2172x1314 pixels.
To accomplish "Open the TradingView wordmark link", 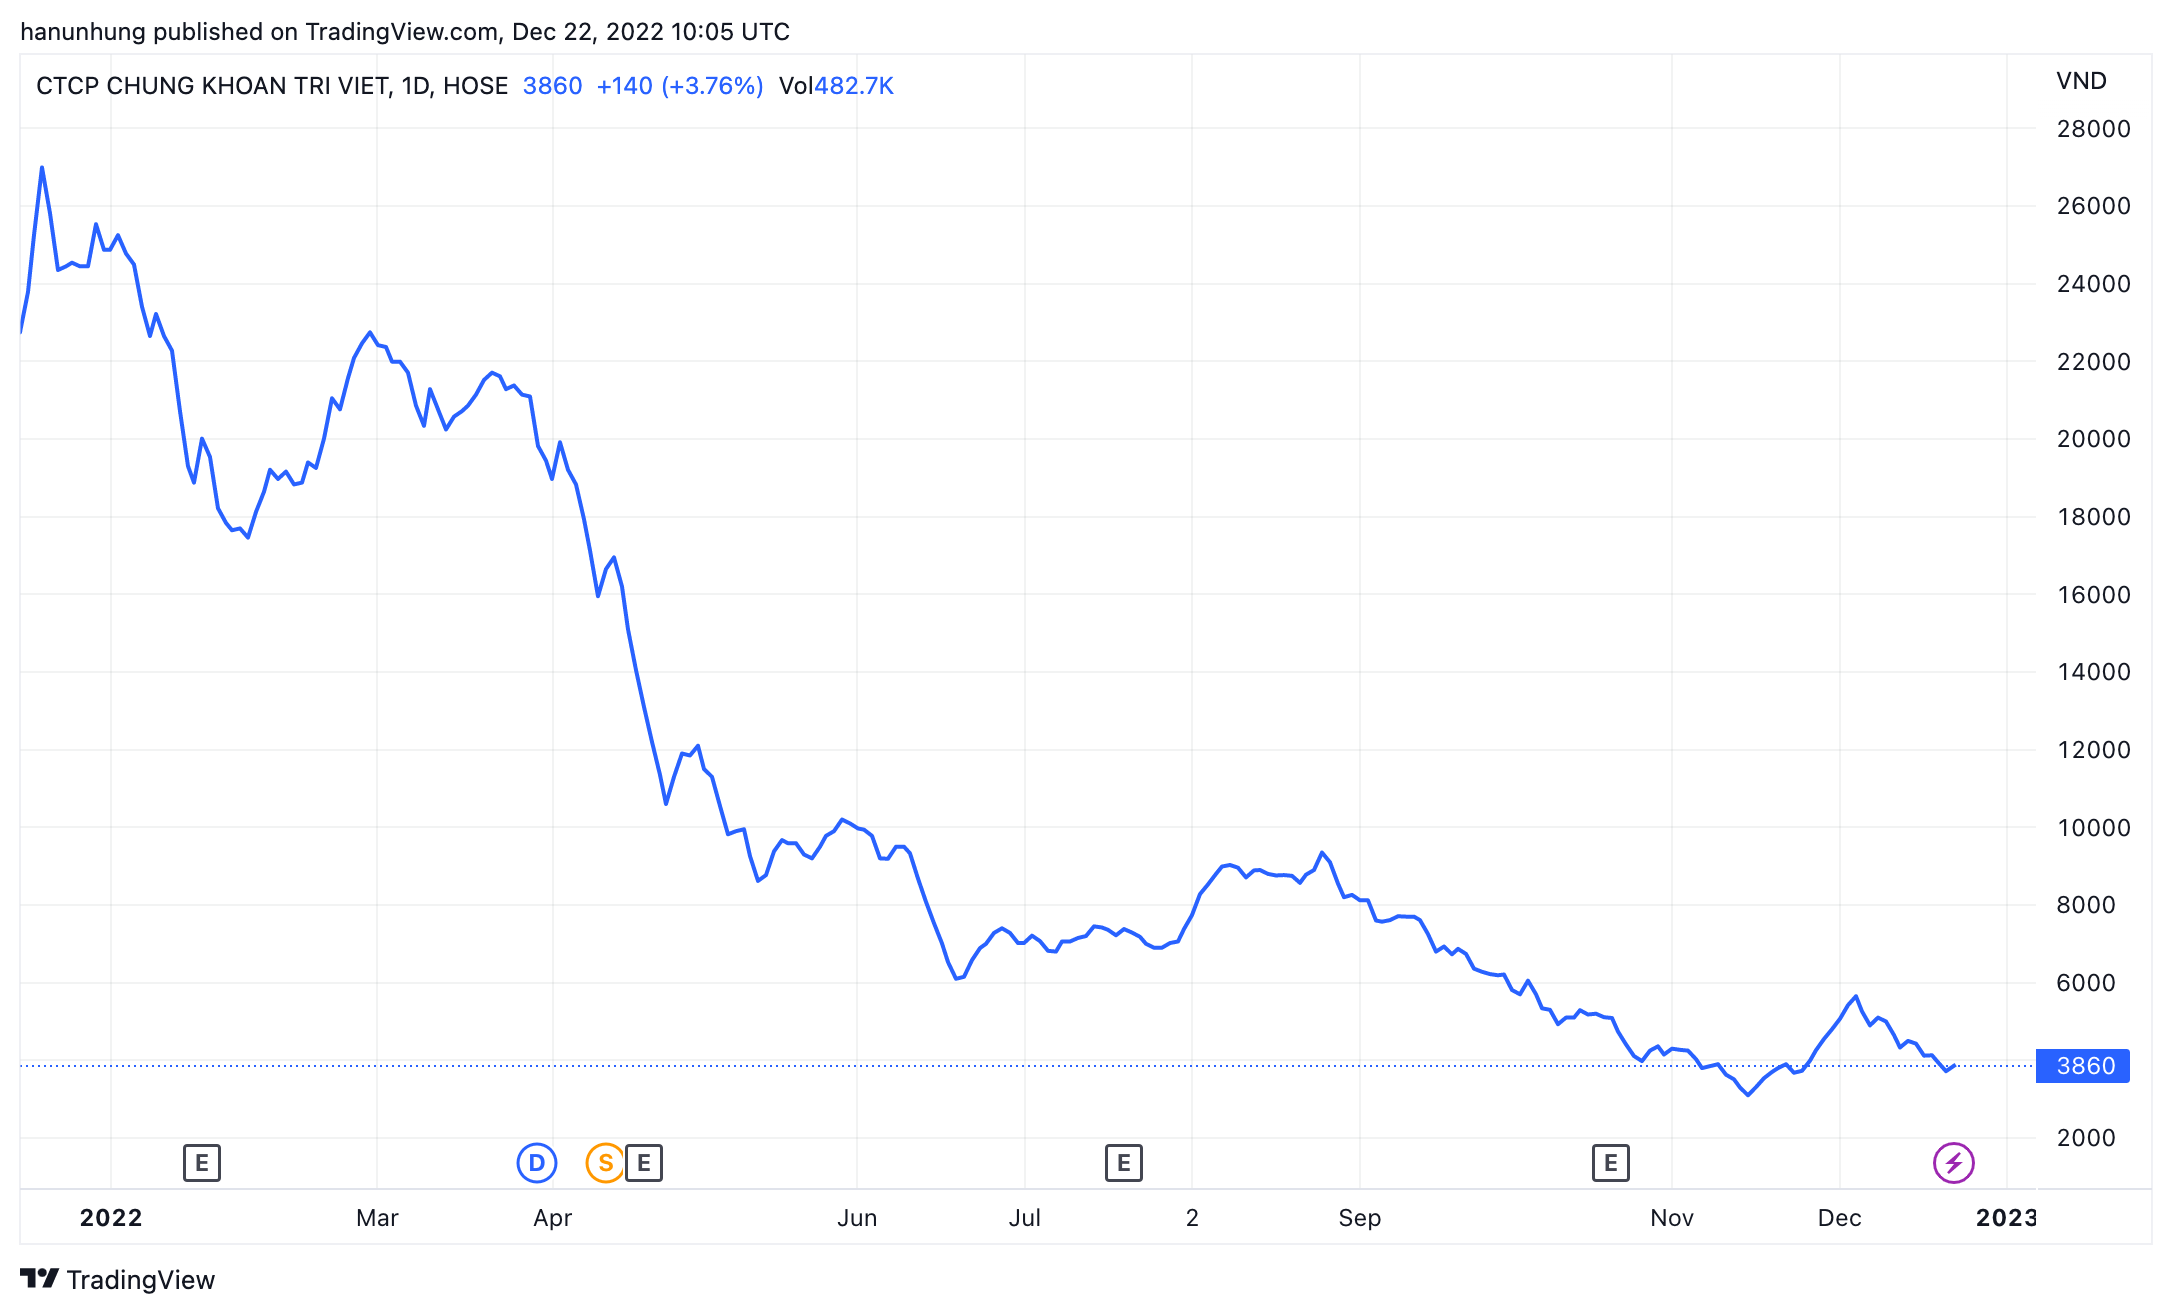I will 141,1280.
